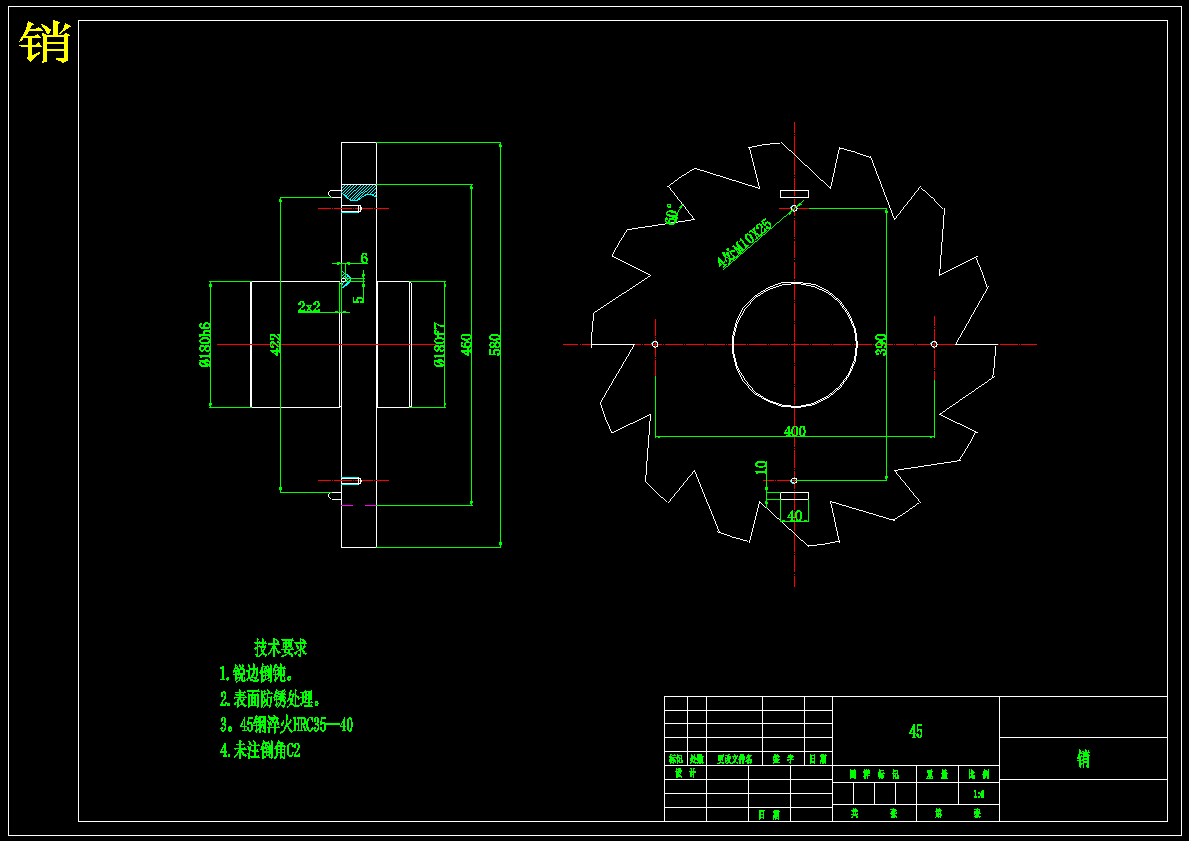Click the 10 keyway dimension
1189x841 pixels.
pyautogui.click(x=761, y=468)
